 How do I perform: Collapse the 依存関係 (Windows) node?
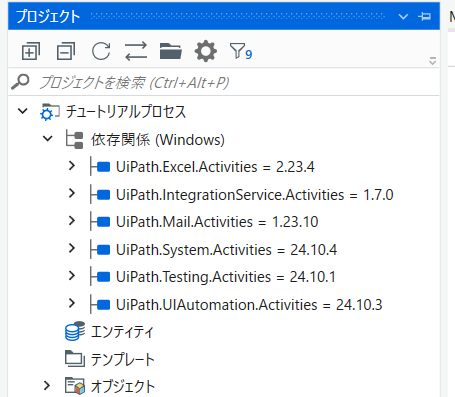point(48,139)
